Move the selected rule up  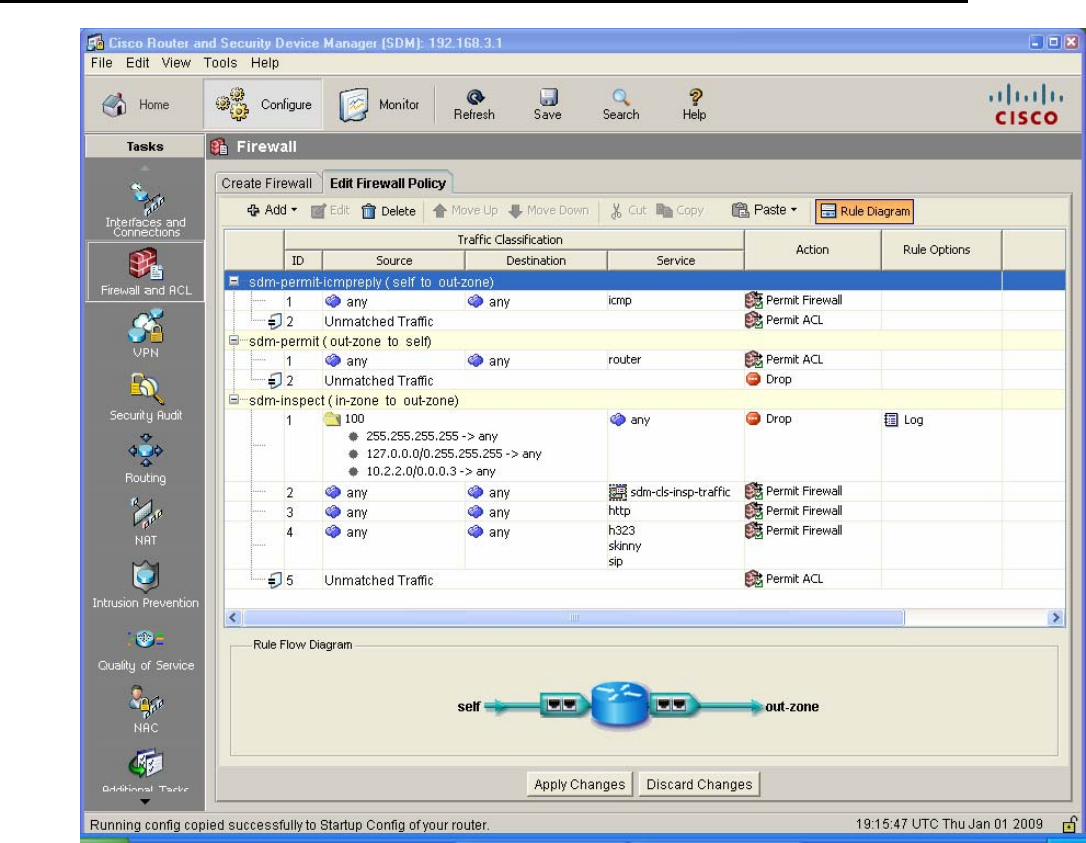(x=465, y=211)
